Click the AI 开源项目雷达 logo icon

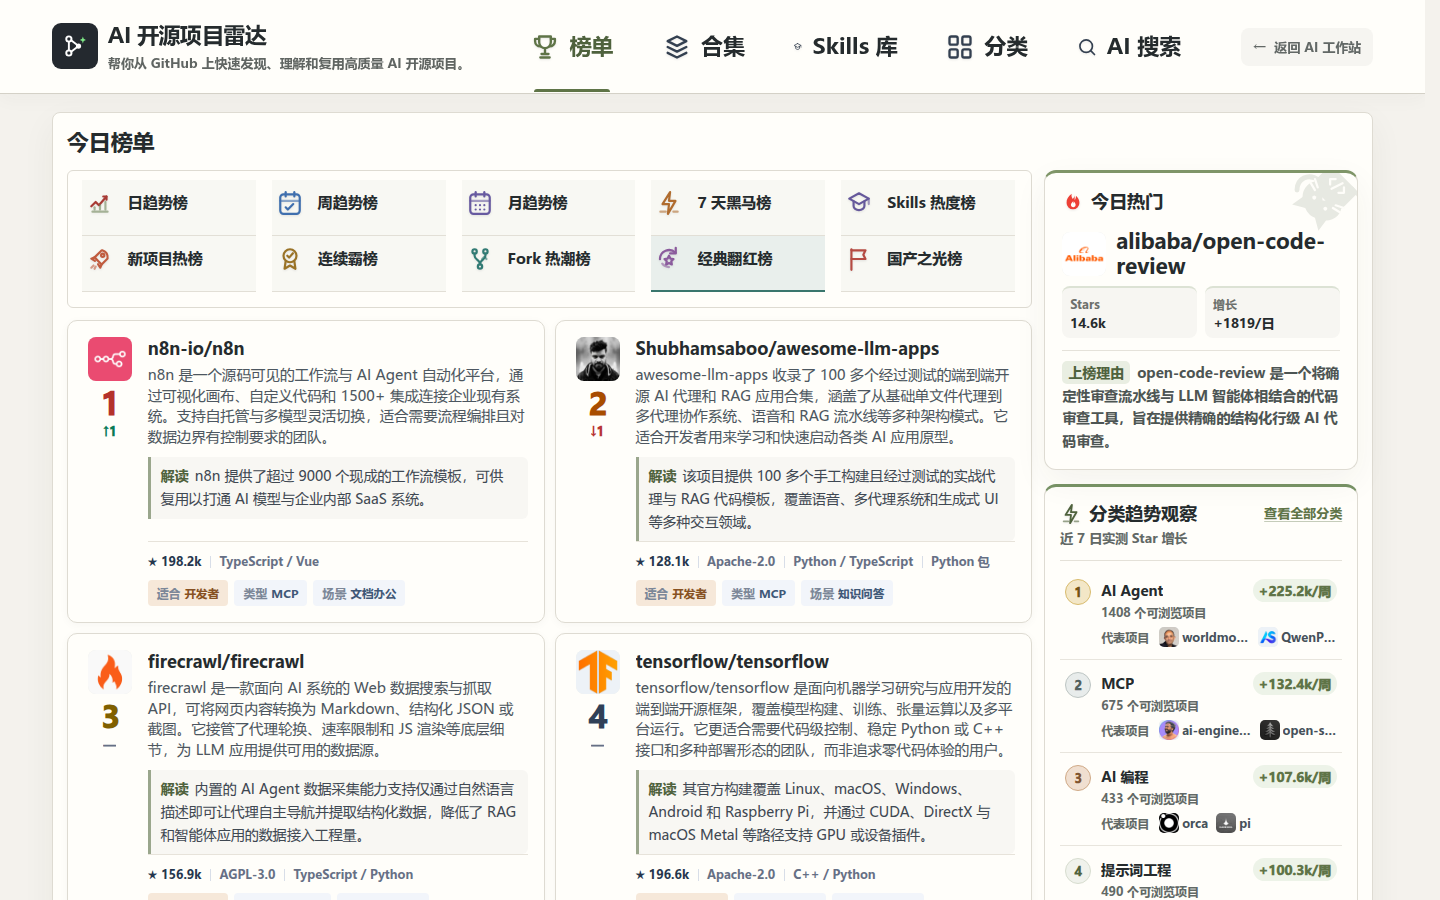pyautogui.click(x=75, y=46)
